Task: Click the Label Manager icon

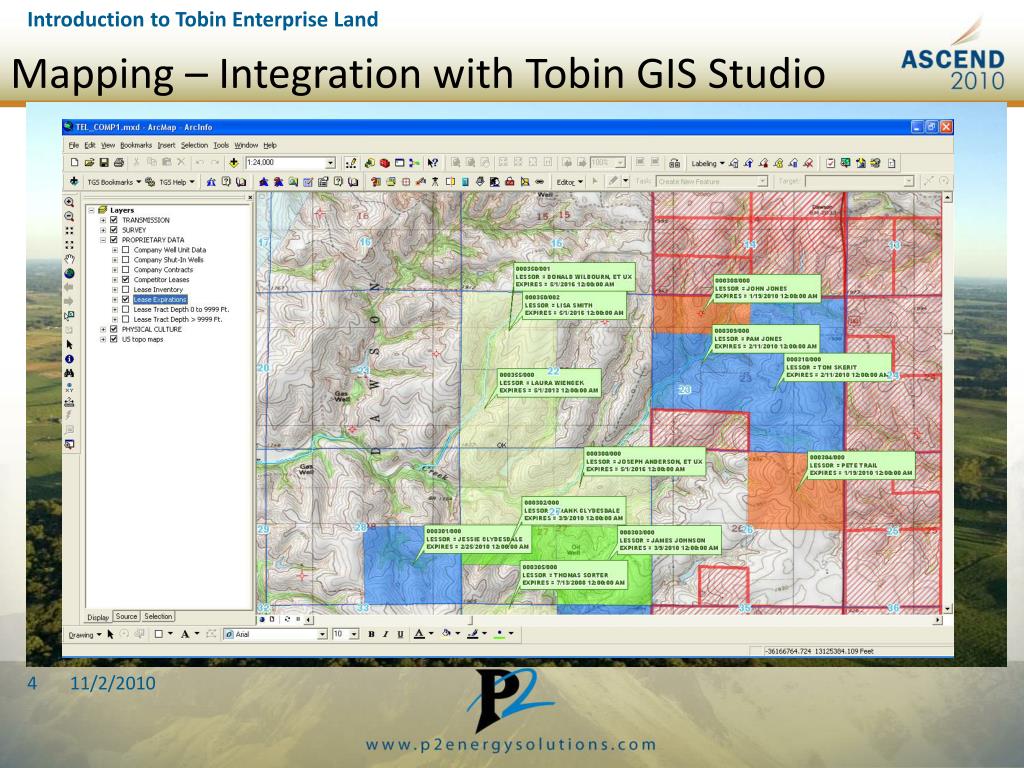Action: click(x=733, y=163)
